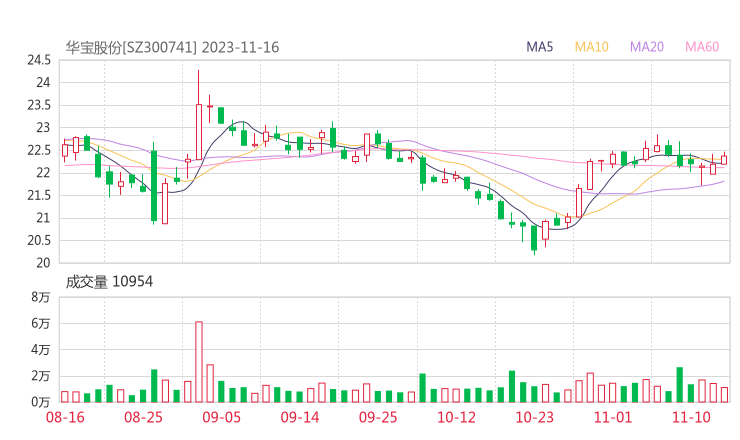Click the 08-25 date axis label
Screen dimensions: 740x440
[x=143, y=417]
